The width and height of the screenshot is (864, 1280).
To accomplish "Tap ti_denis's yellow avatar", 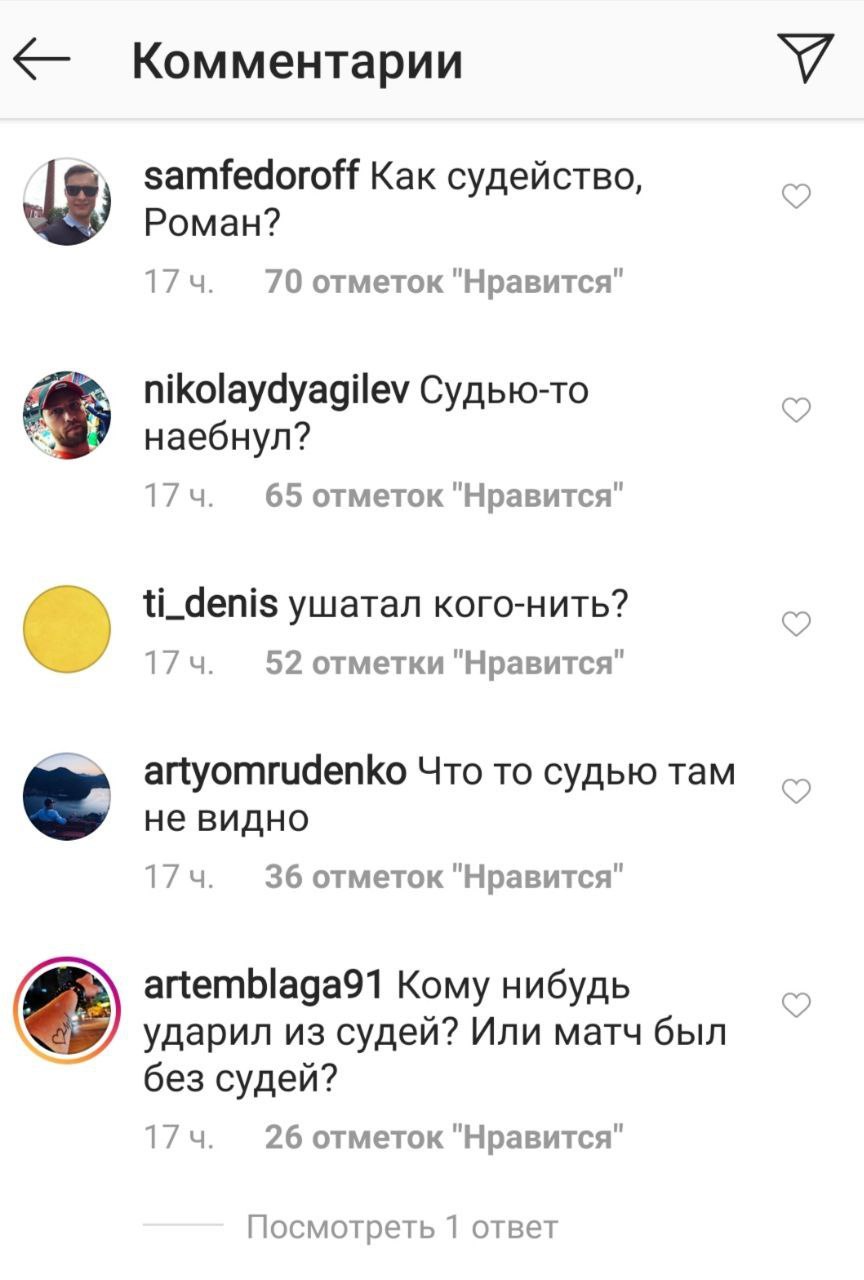I will pyautogui.click(x=67, y=629).
